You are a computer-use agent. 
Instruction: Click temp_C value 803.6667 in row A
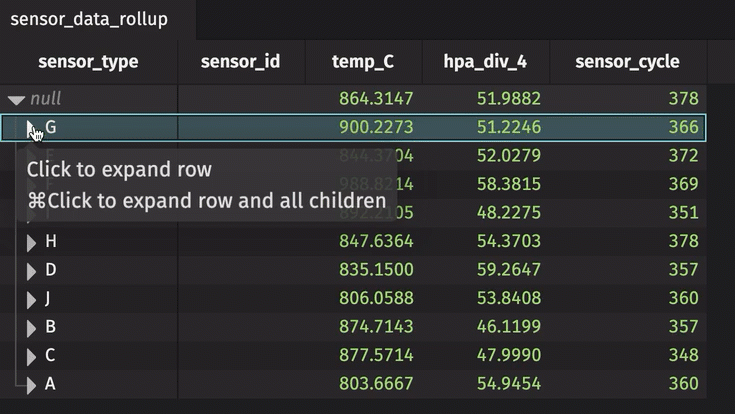(376, 384)
